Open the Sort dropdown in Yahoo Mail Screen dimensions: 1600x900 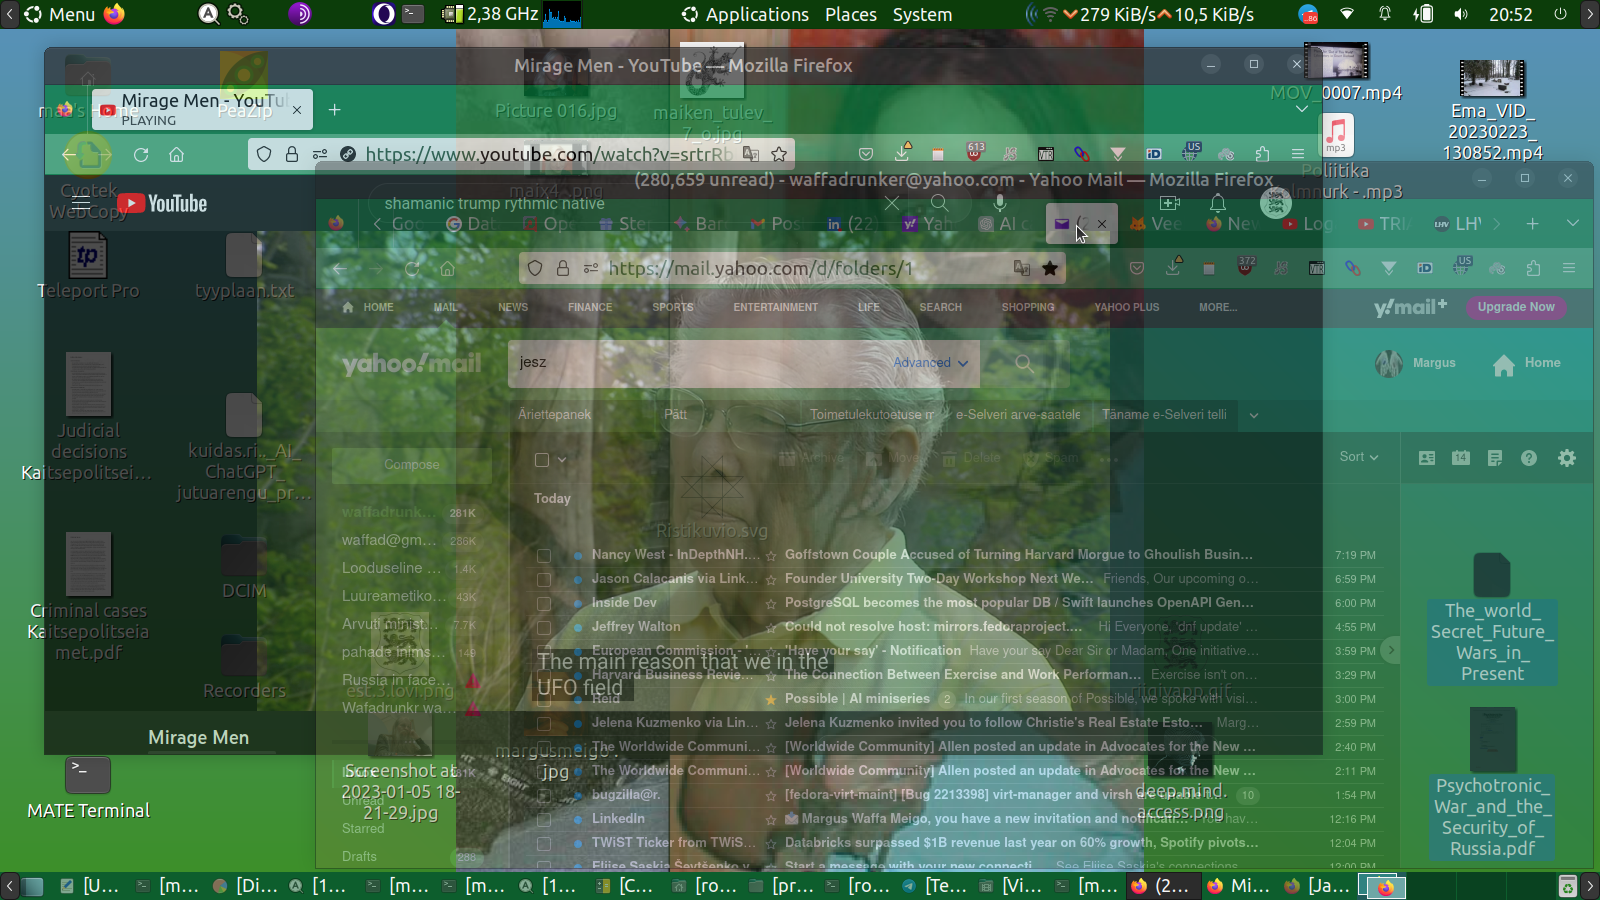click(1359, 457)
